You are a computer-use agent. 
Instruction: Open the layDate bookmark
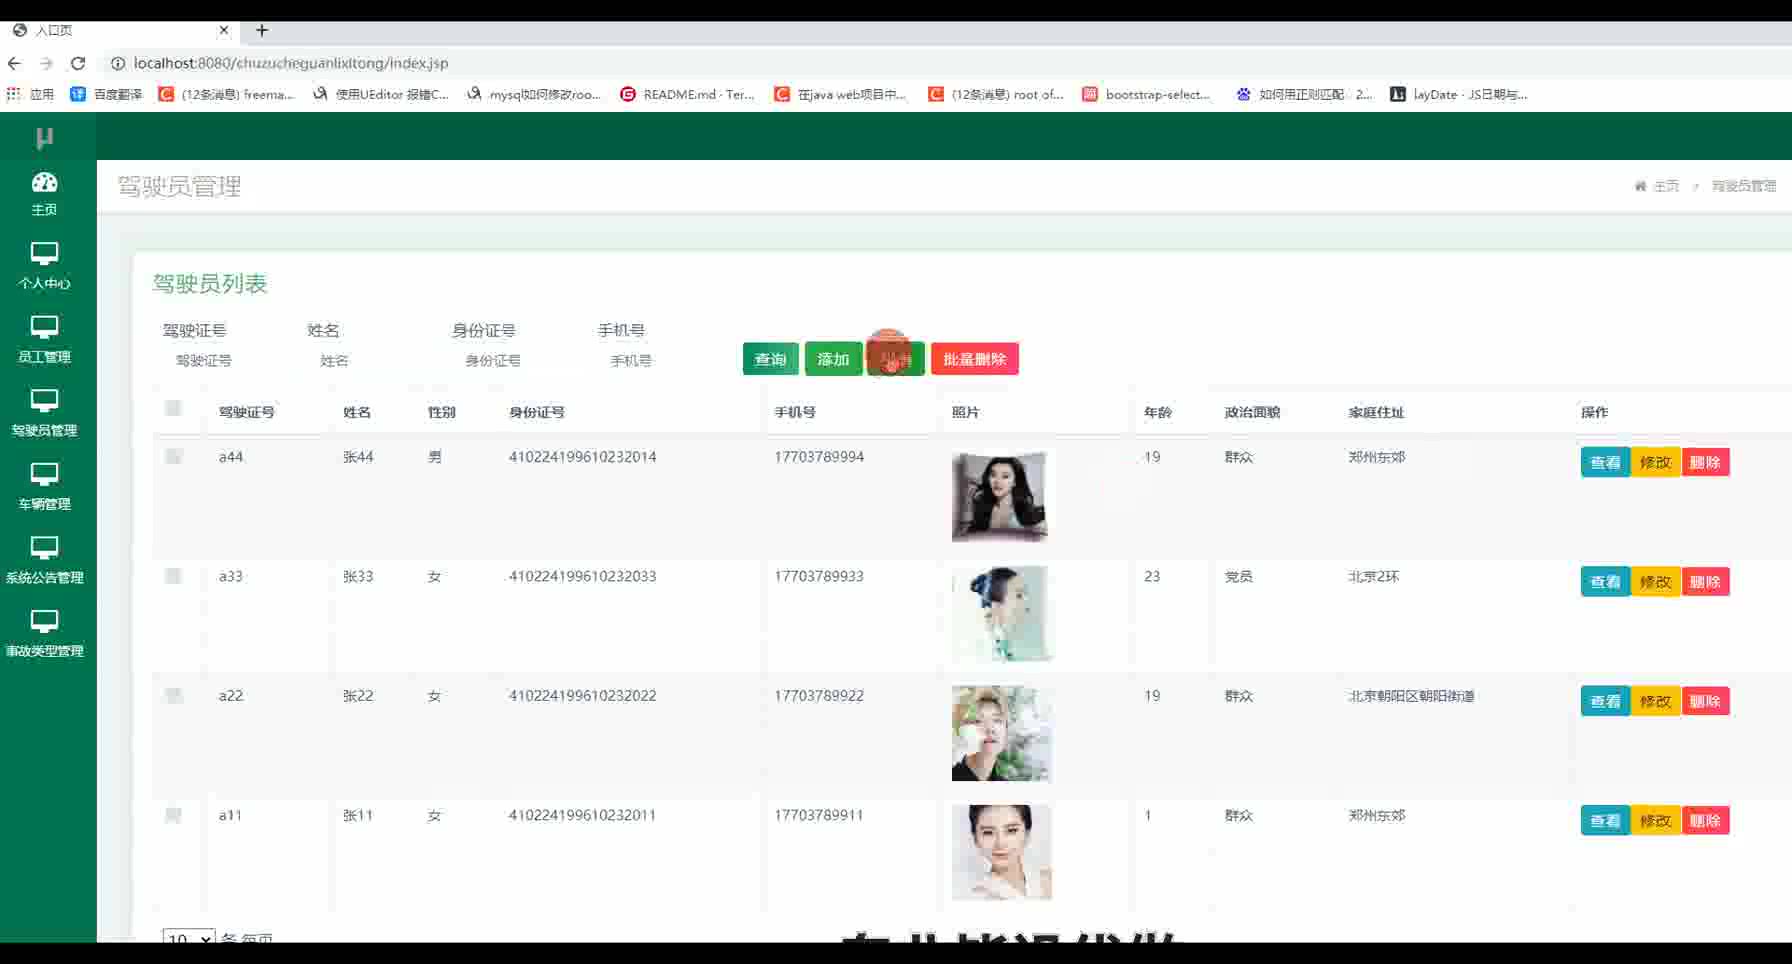point(1458,94)
